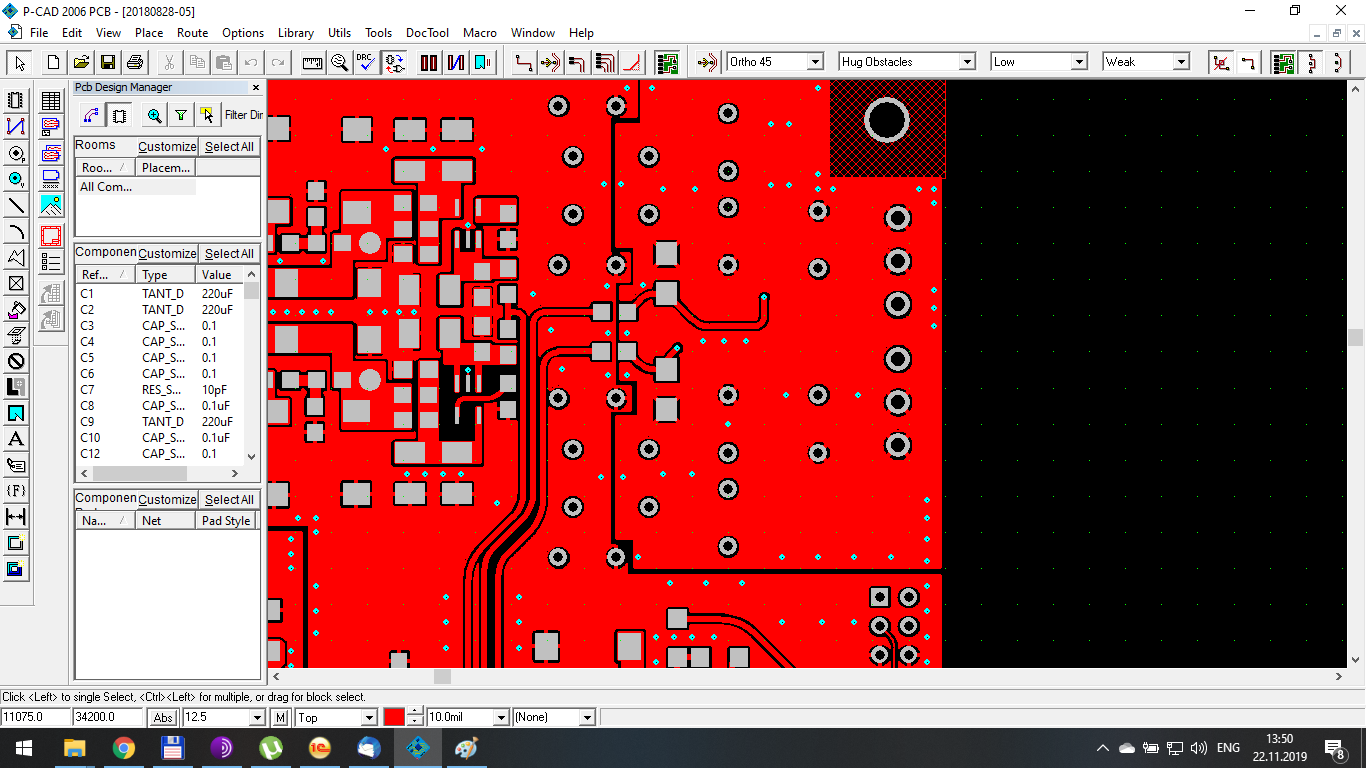Image resolution: width=1366 pixels, height=768 pixels.
Task: Click Select All above Net column
Action: pyautogui.click(x=229, y=500)
